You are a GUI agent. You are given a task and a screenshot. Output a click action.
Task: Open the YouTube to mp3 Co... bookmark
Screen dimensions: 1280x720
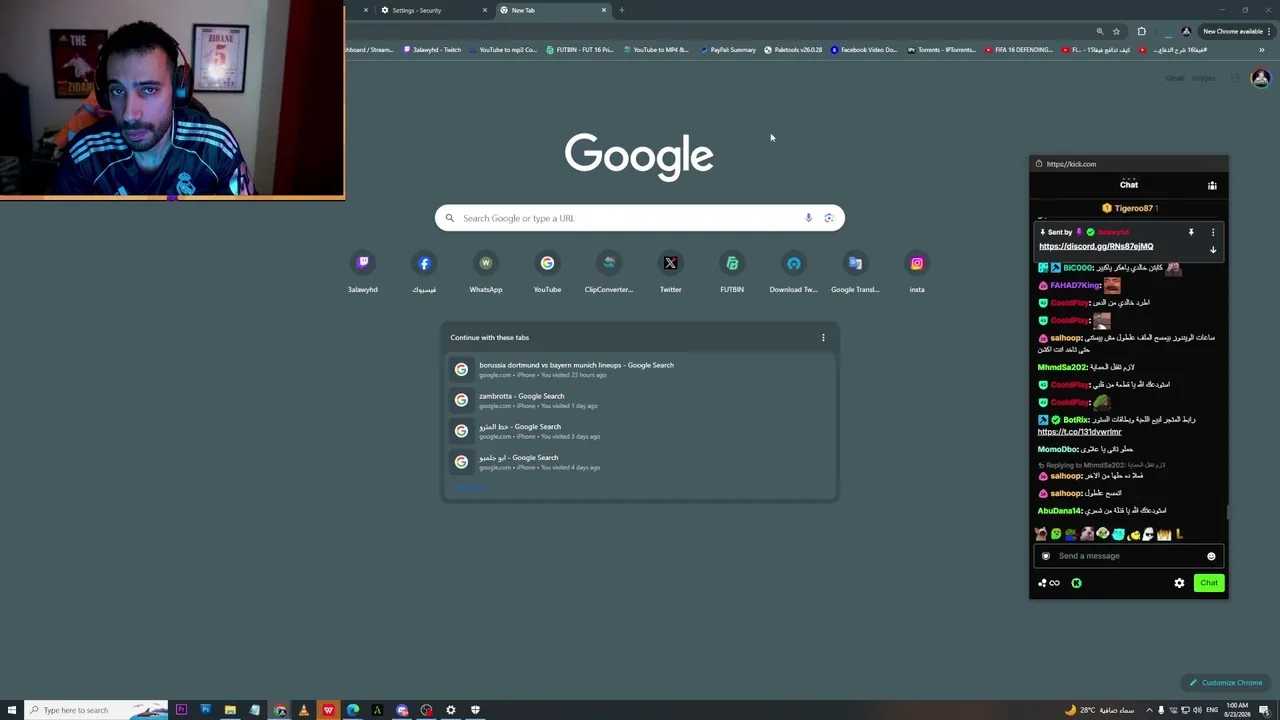(503, 50)
